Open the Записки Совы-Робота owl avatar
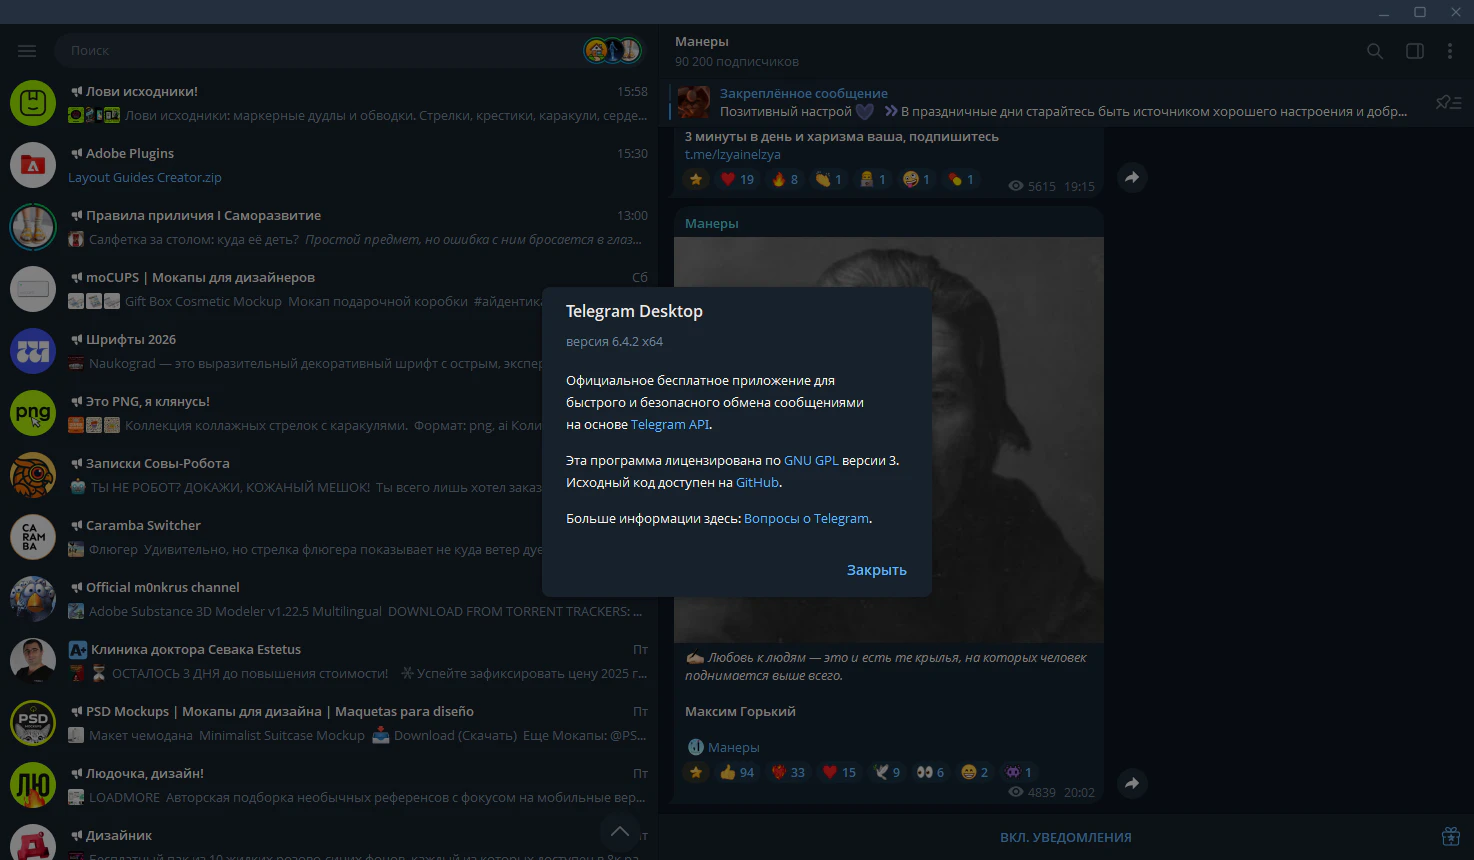The image size is (1474, 860). click(x=33, y=475)
